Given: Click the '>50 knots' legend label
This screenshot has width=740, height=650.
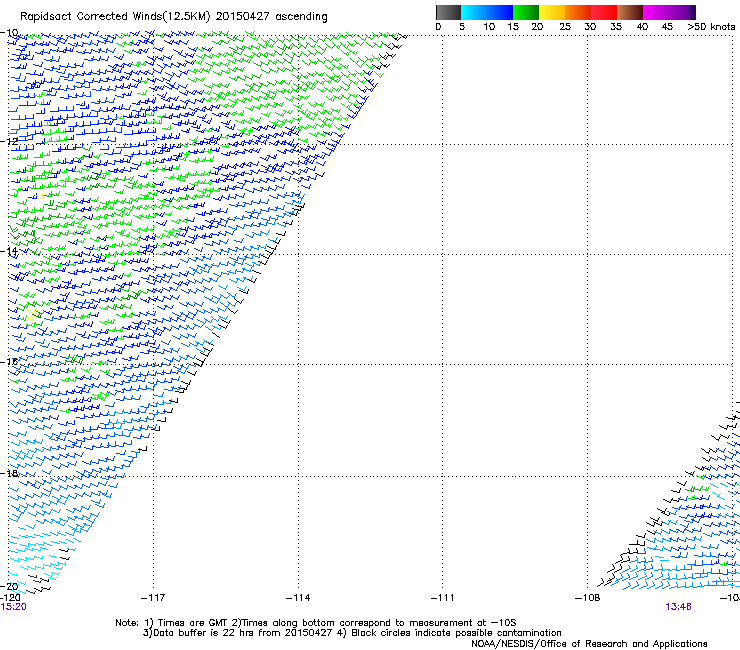Looking at the screenshot, I should [711, 27].
